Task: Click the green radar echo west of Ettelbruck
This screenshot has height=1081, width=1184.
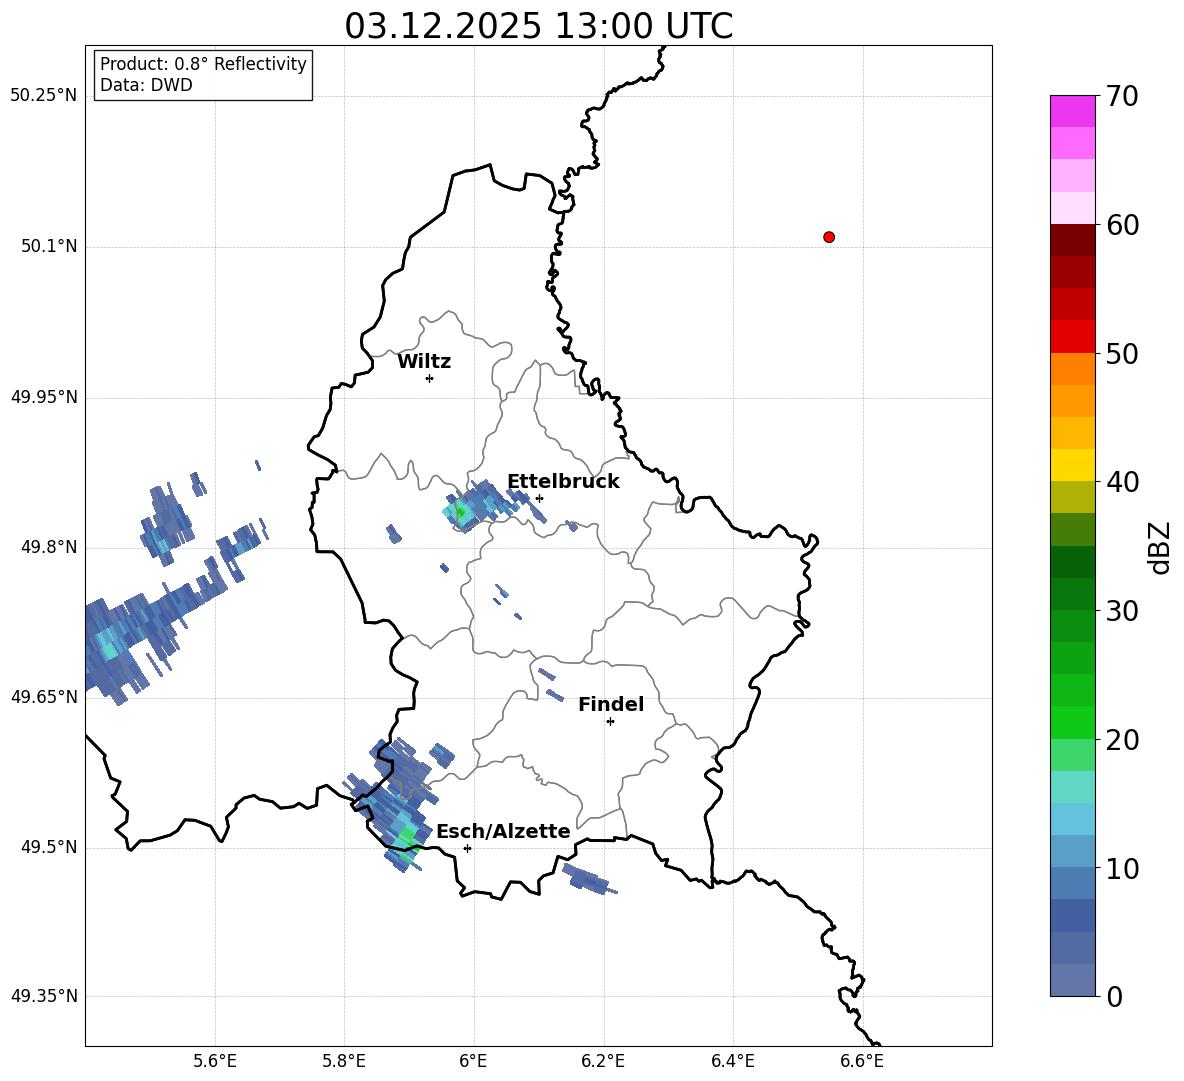Action: [x=461, y=513]
